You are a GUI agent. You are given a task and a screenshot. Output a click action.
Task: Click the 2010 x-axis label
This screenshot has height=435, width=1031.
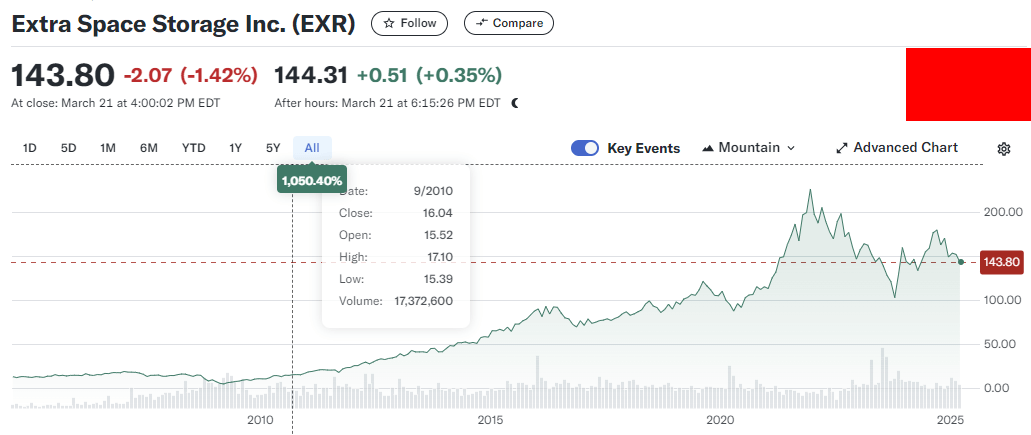point(260,419)
